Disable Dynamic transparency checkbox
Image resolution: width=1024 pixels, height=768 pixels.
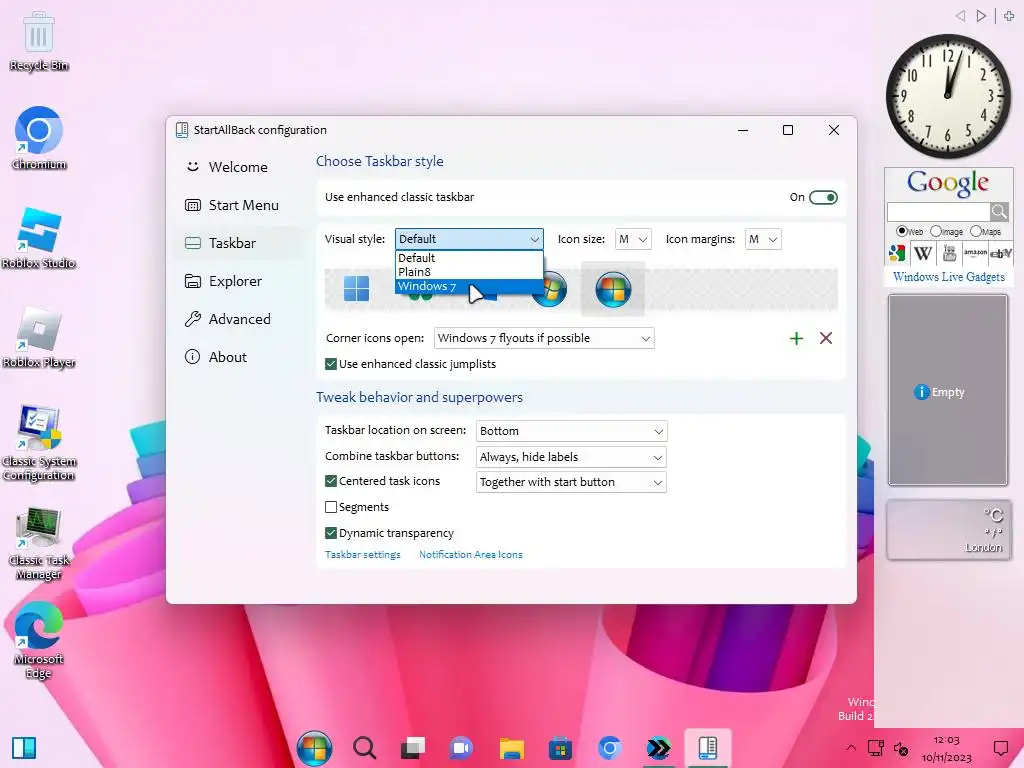[x=331, y=533]
